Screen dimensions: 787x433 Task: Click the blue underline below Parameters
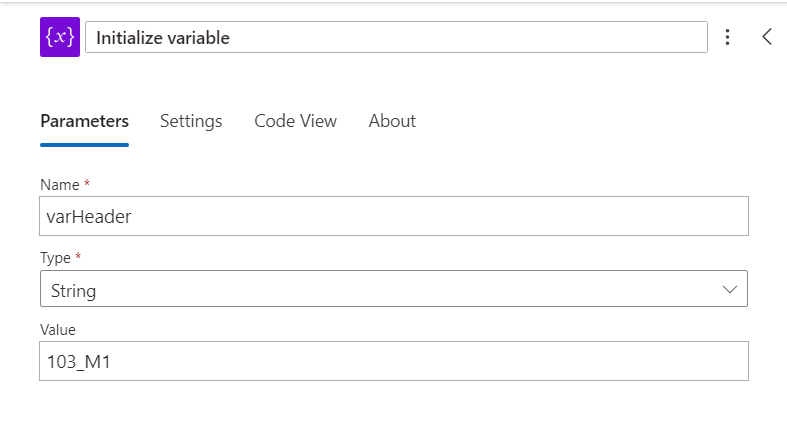[84, 145]
